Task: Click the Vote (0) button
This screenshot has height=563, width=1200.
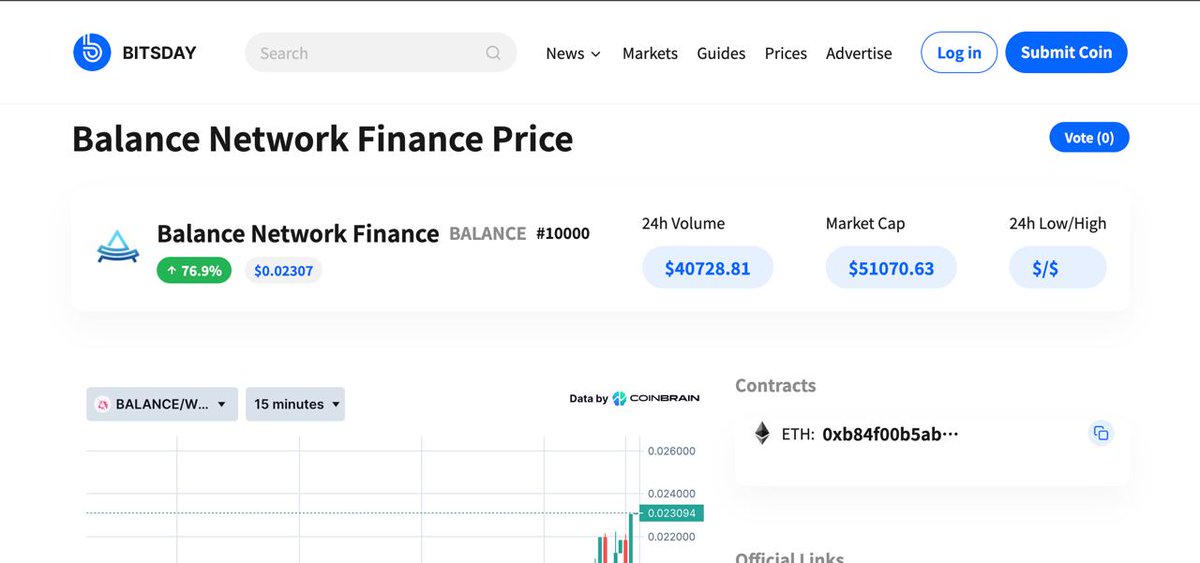Action: [x=1089, y=137]
